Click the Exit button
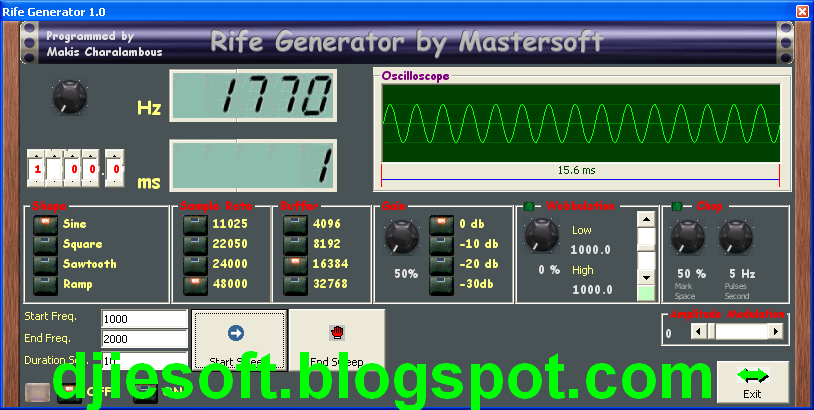The image size is (814, 410). [753, 382]
